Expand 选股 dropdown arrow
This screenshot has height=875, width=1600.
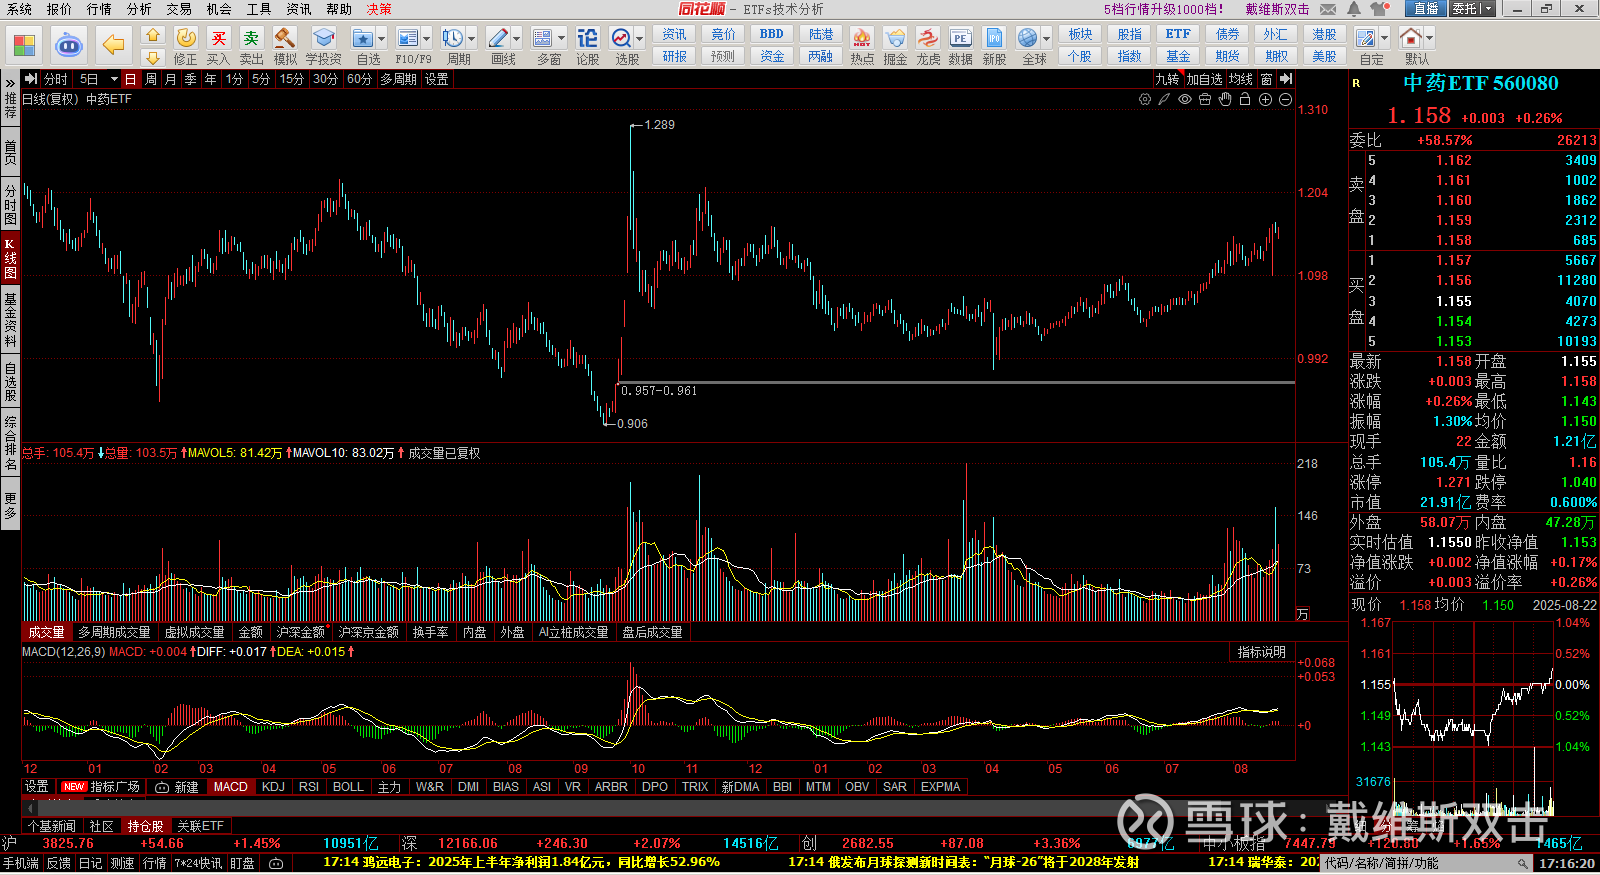640,39
